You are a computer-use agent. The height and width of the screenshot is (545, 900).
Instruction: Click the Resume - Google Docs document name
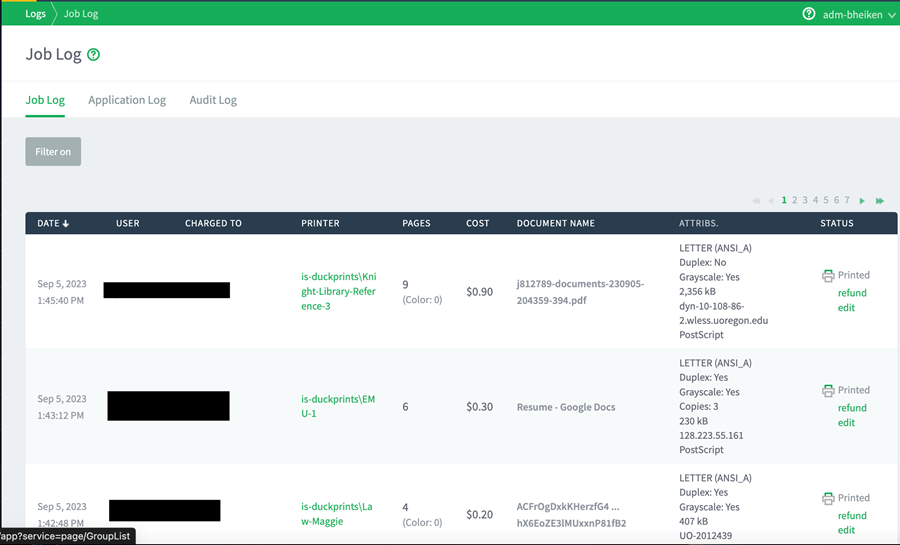pyautogui.click(x=566, y=407)
